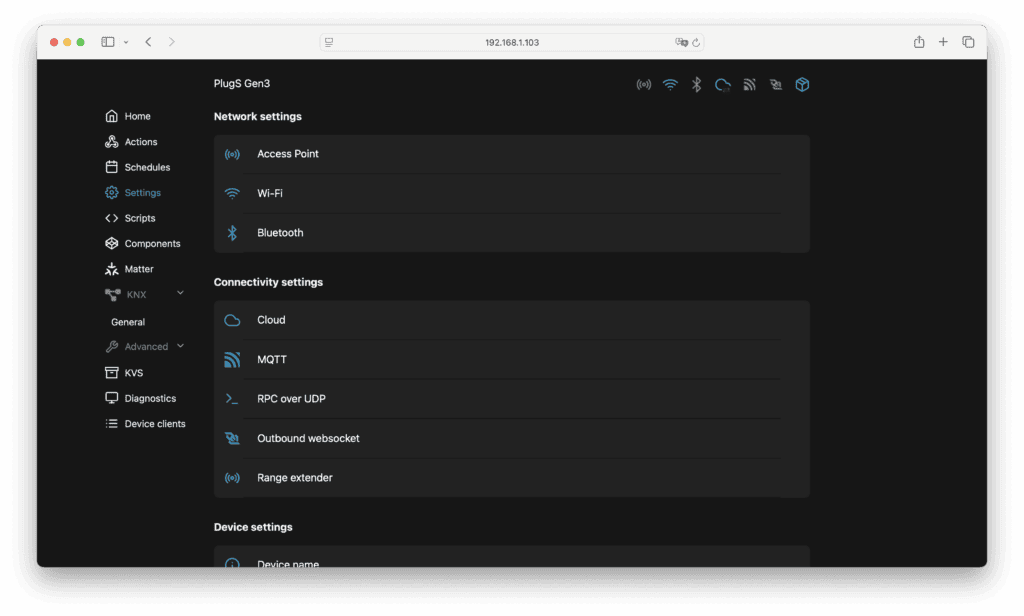Expand the Advanced sidebar section chevron
Screen dimensions: 1024x616
coord(181,346)
